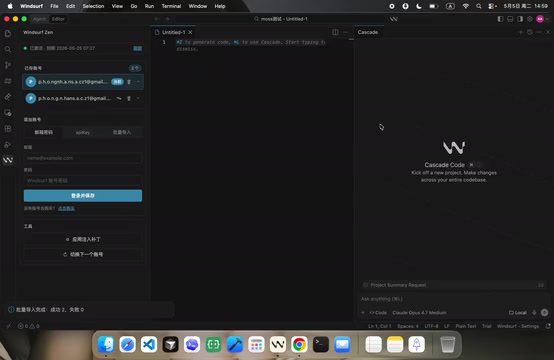The image size is (554, 360).
Task: Click the Windsurf logo icon in title bar
Action: 394,19
